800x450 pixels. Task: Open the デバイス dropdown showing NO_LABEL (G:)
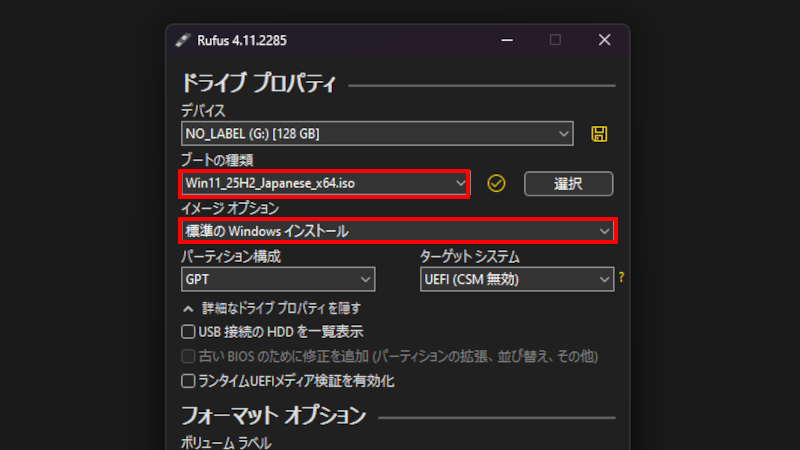click(376, 133)
